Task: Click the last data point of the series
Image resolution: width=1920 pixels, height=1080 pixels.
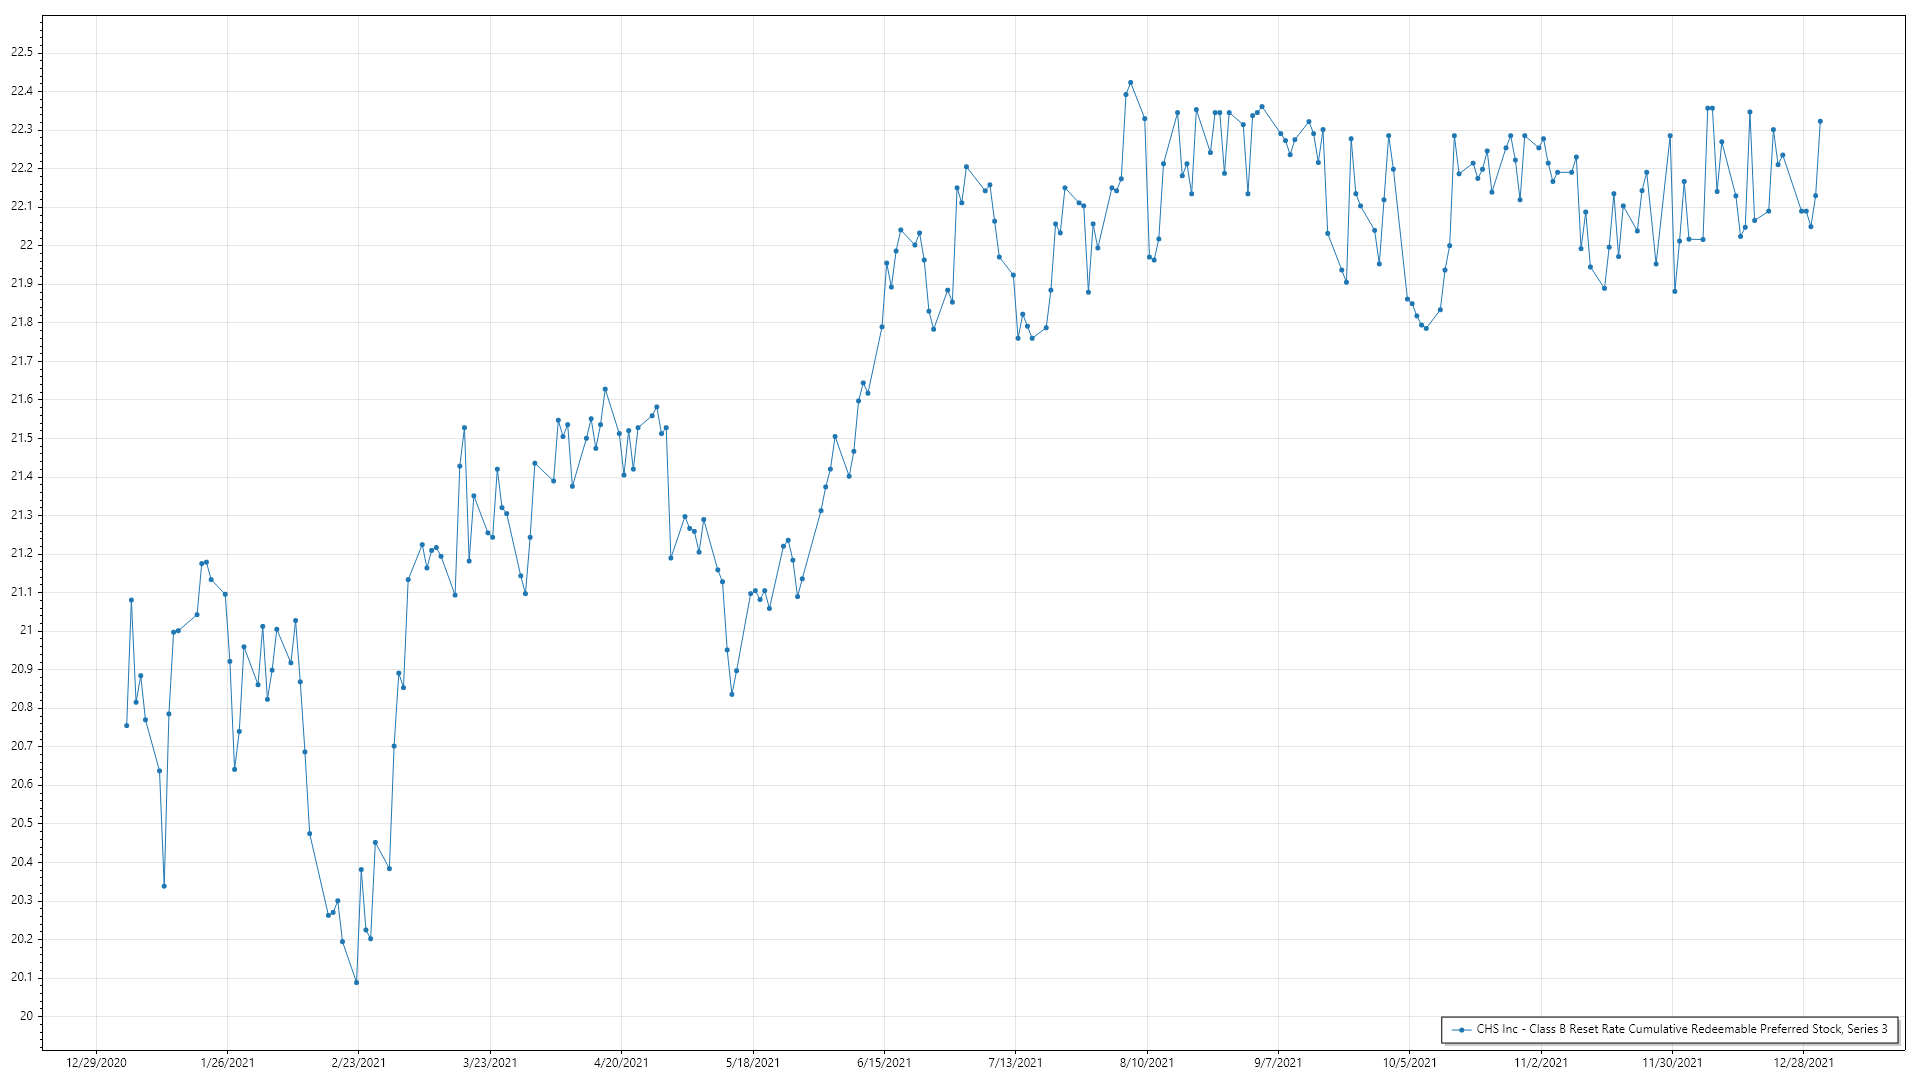Action: [x=1820, y=122]
